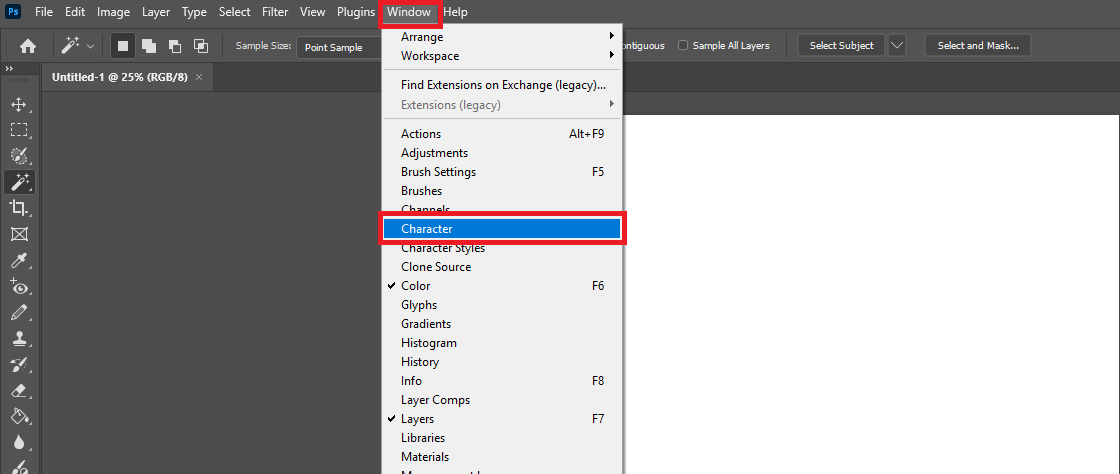Pick the Clone Stamp tool
1120x474 pixels.
tap(18, 339)
